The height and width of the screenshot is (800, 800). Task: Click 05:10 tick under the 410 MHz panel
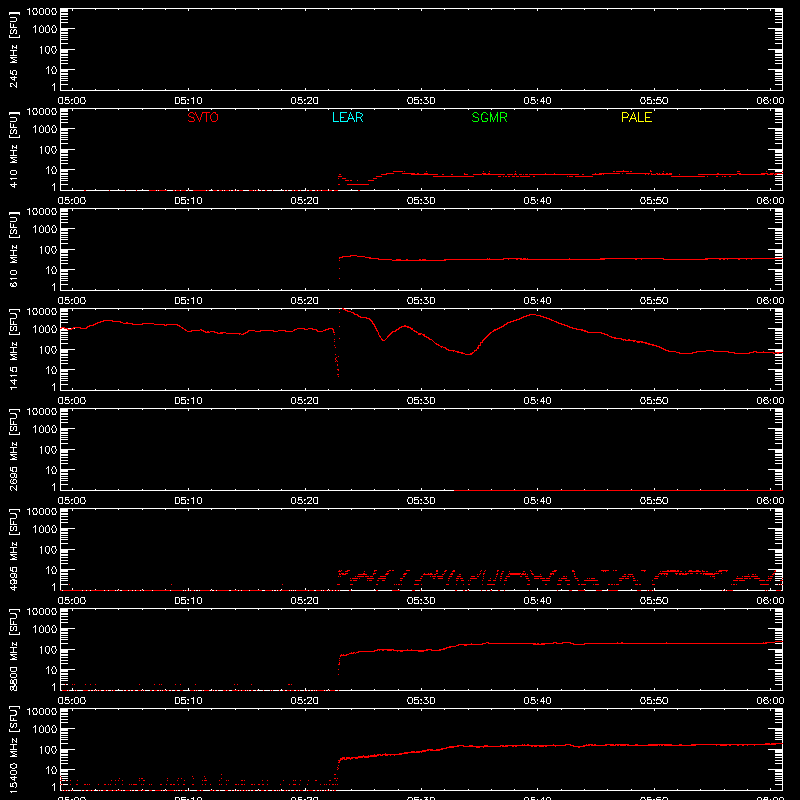[x=188, y=201]
